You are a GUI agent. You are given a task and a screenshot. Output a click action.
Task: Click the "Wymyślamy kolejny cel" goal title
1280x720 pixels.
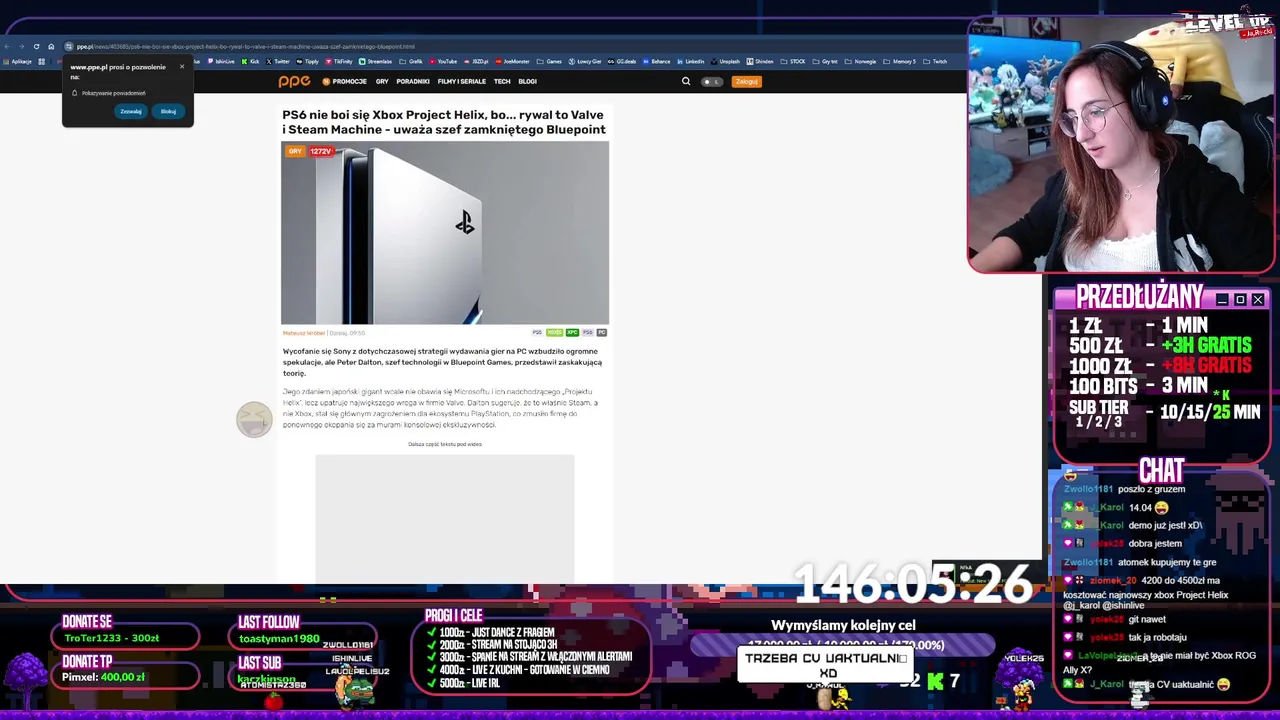[x=843, y=626]
